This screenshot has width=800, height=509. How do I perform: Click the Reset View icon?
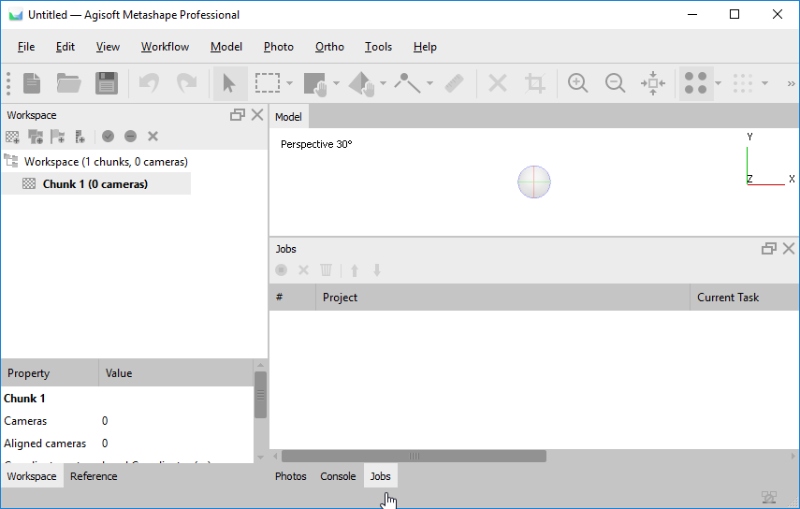tap(652, 83)
